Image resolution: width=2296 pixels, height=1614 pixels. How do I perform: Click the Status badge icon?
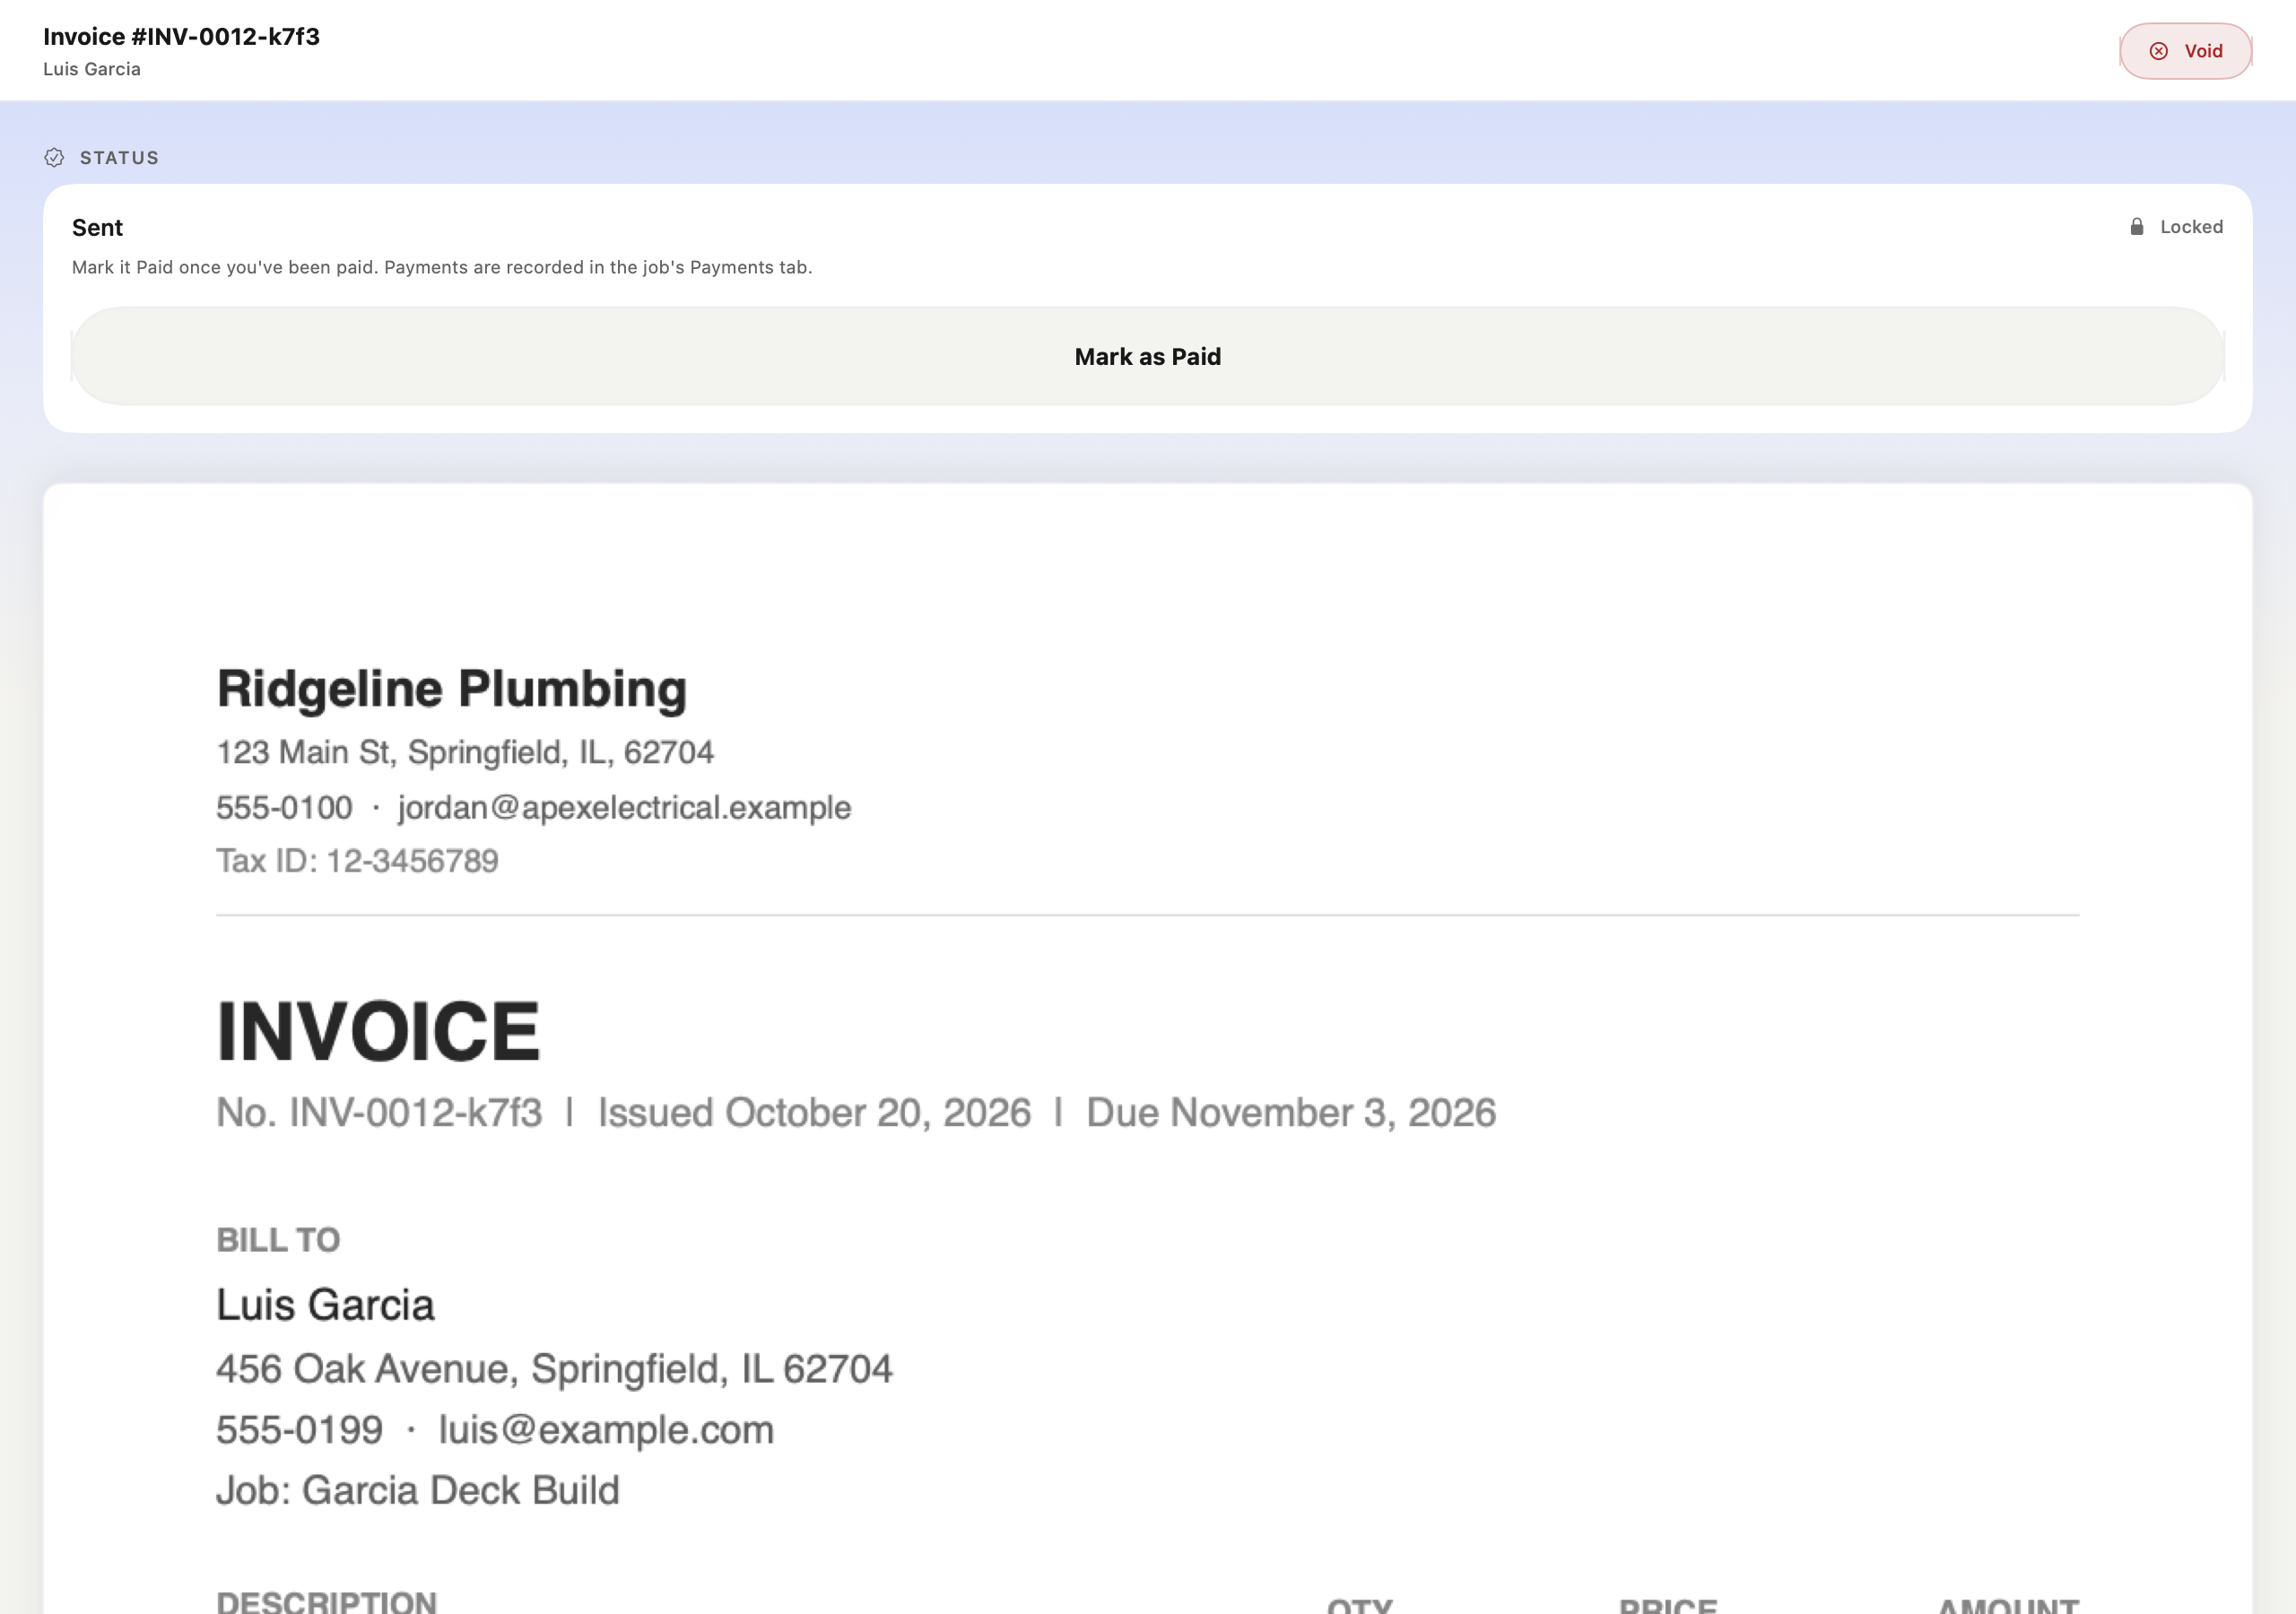54,158
